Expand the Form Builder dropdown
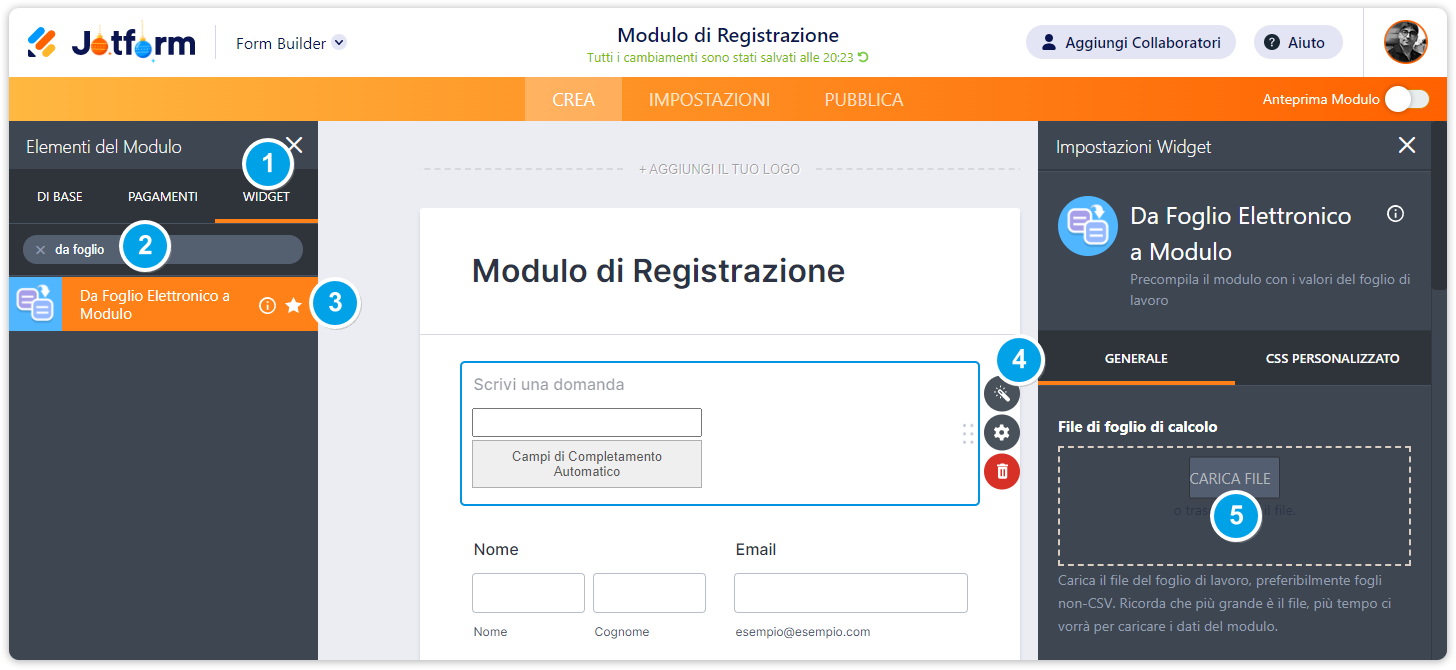 (338, 43)
